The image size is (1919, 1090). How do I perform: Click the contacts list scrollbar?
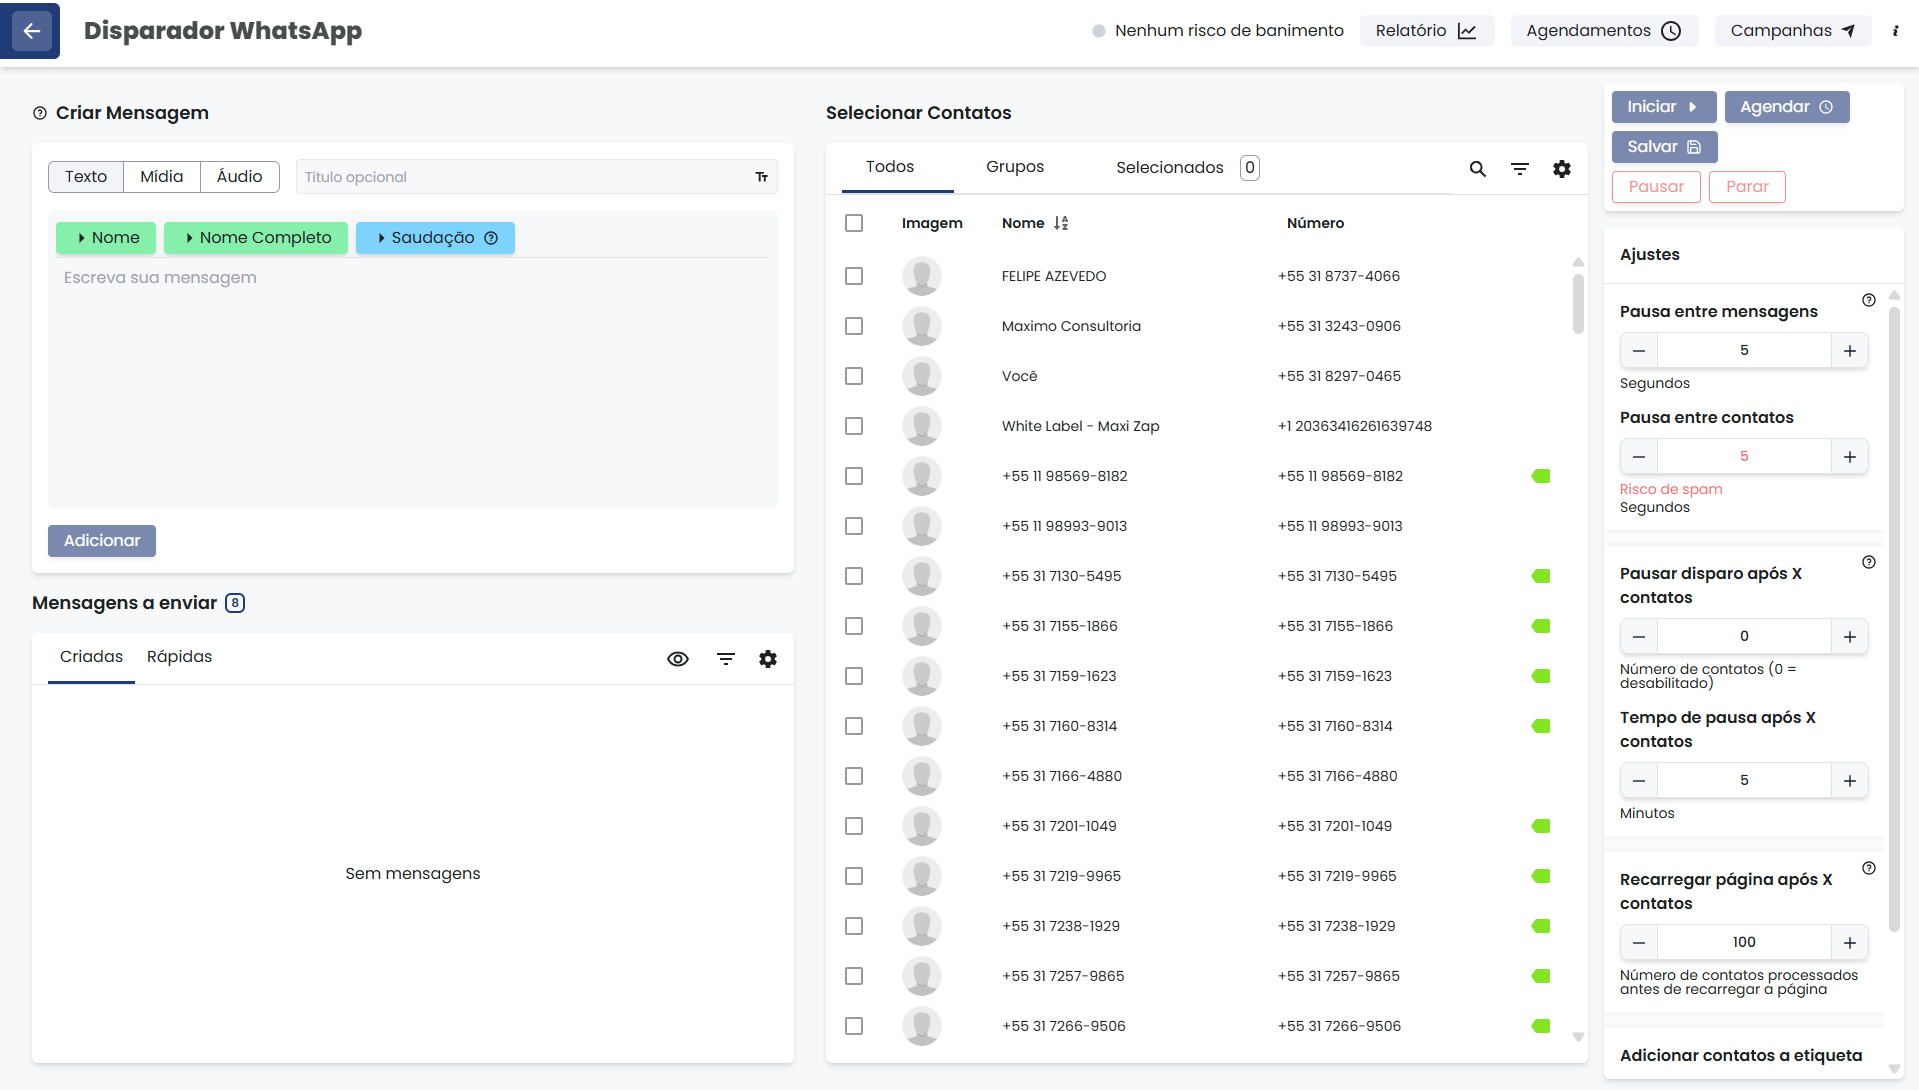point(1578,305)
